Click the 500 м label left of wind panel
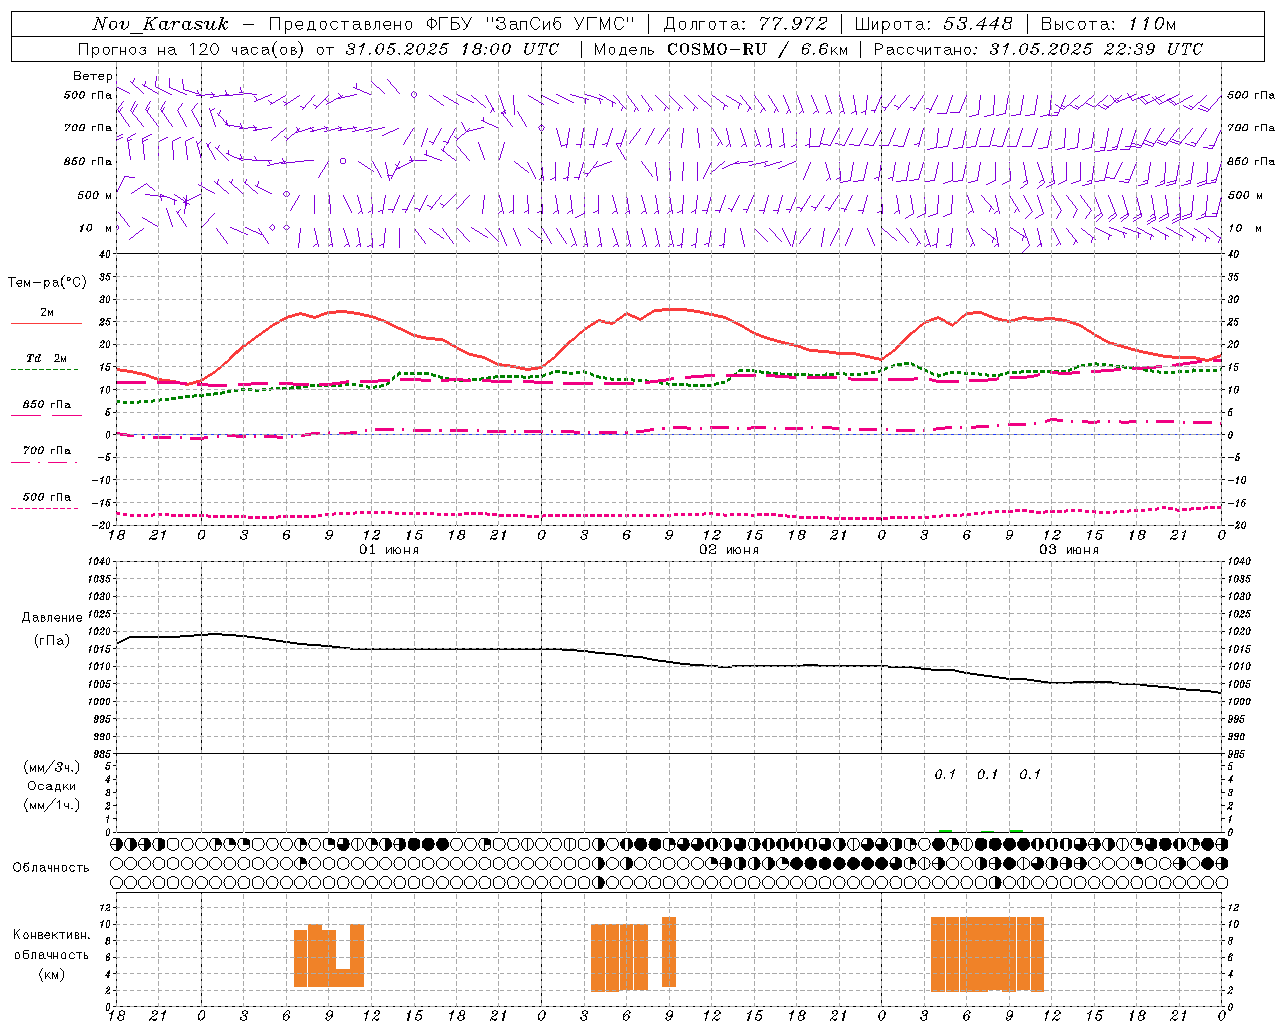Viewport: 1280px width, 1024px height. [95, 195]
